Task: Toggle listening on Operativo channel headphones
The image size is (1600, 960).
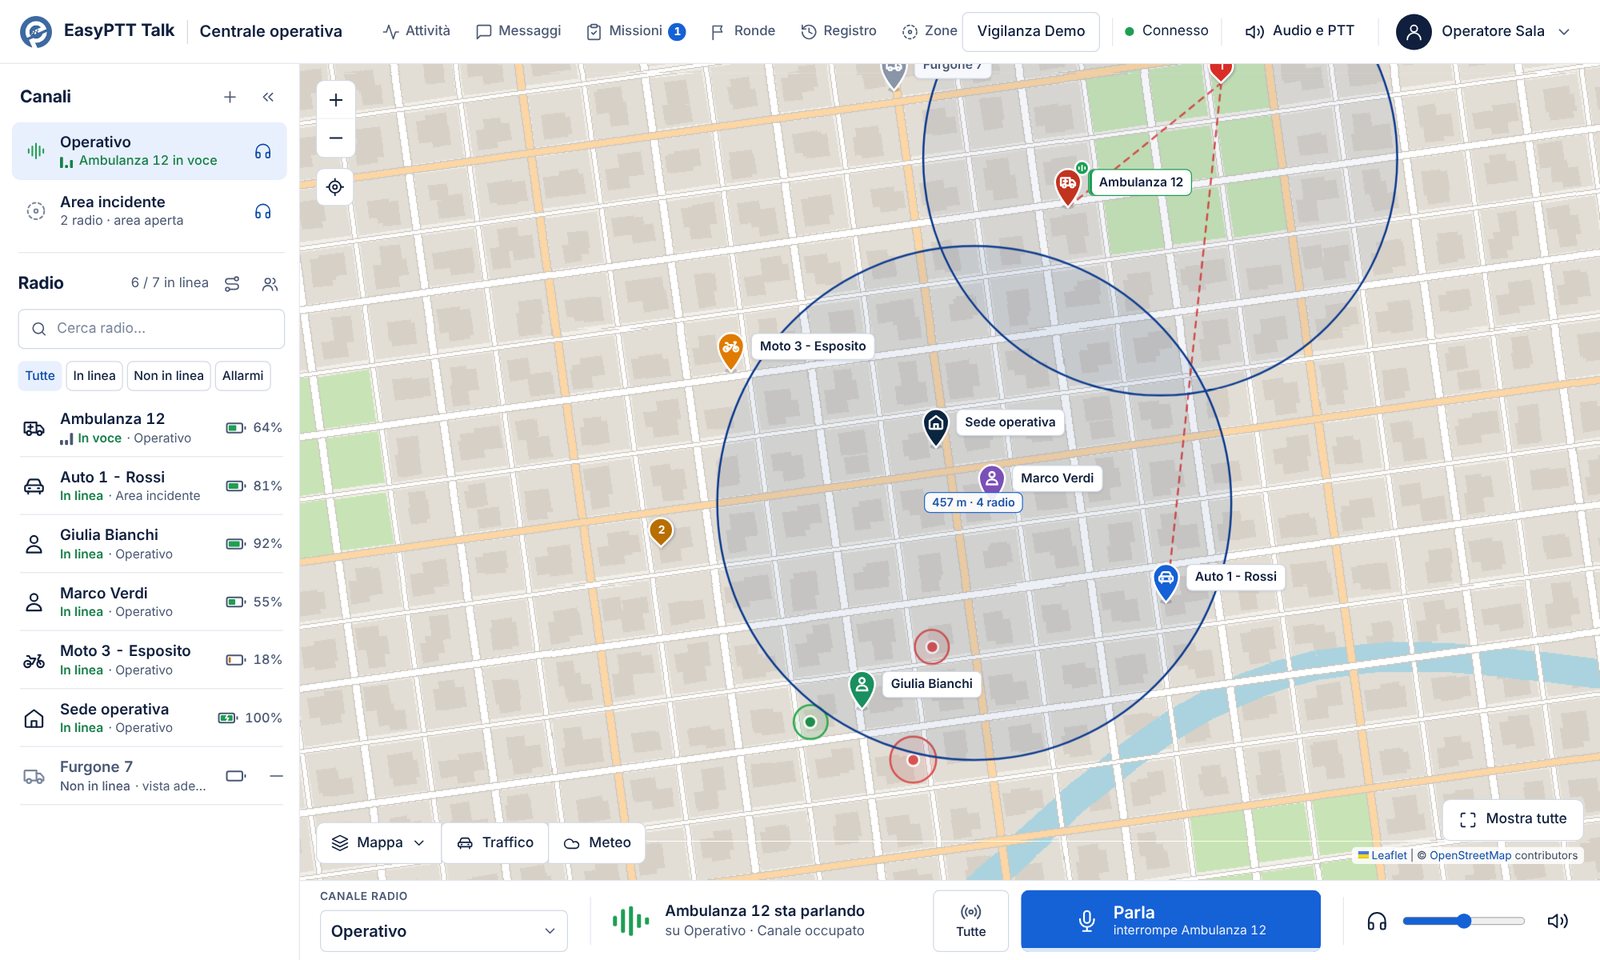Action: click(x=263, y=152)
